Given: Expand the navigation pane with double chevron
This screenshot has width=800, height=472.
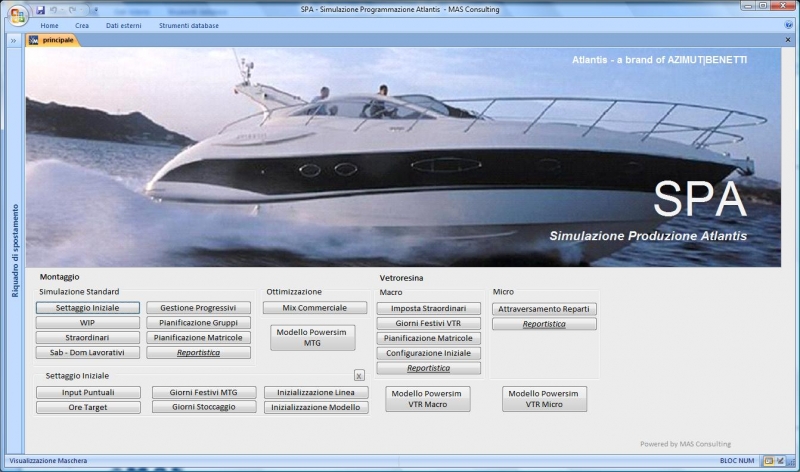Looking at the screenshot, I should (14, 41).
